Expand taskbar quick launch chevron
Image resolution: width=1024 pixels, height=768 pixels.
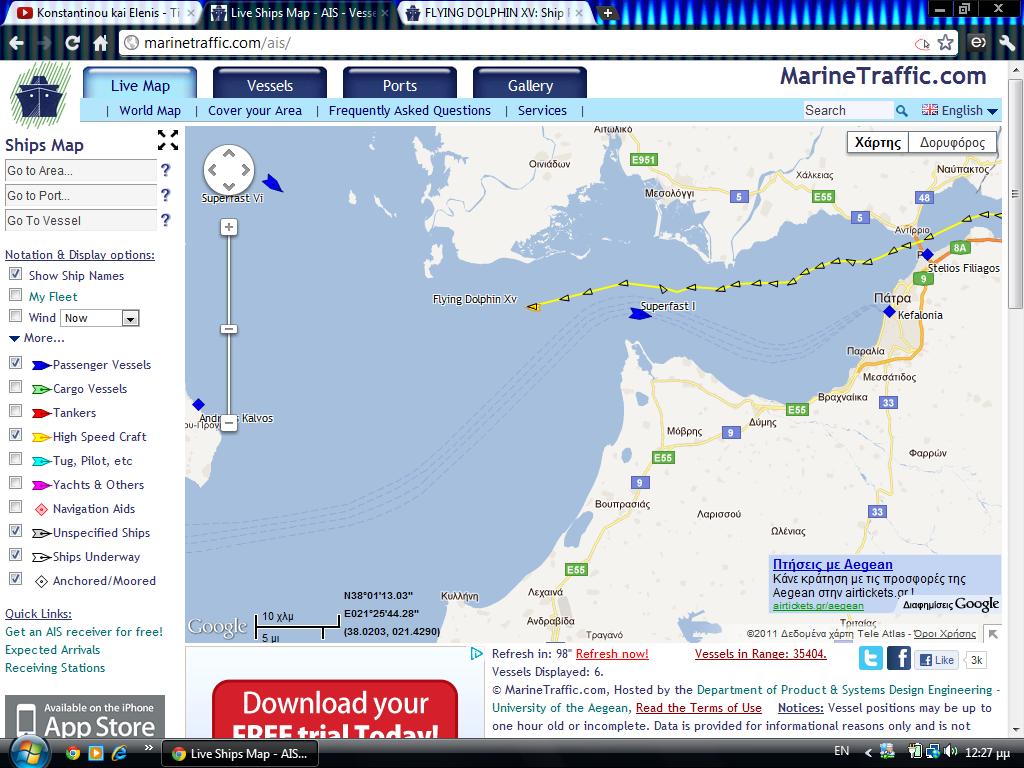pyautogui.click(x=148, y=748)
